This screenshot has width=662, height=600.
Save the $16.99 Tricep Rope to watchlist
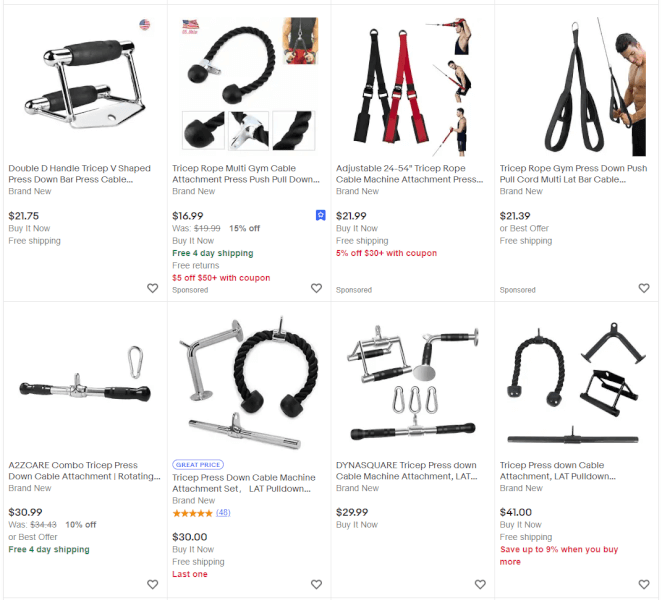coord(316,288)
